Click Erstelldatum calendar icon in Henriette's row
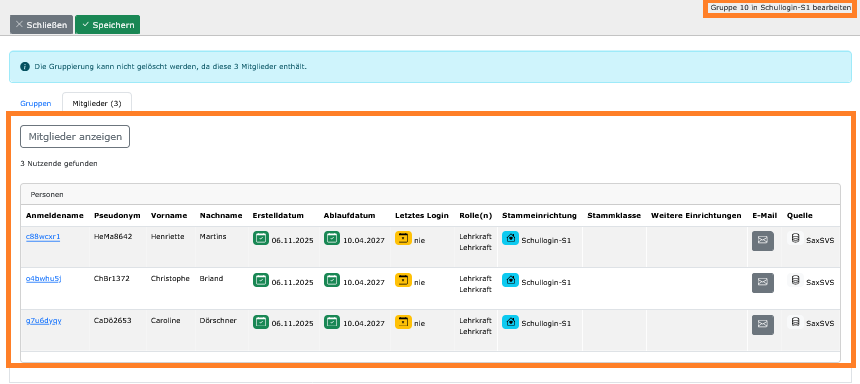860x384 pixels. pos(261,238)
